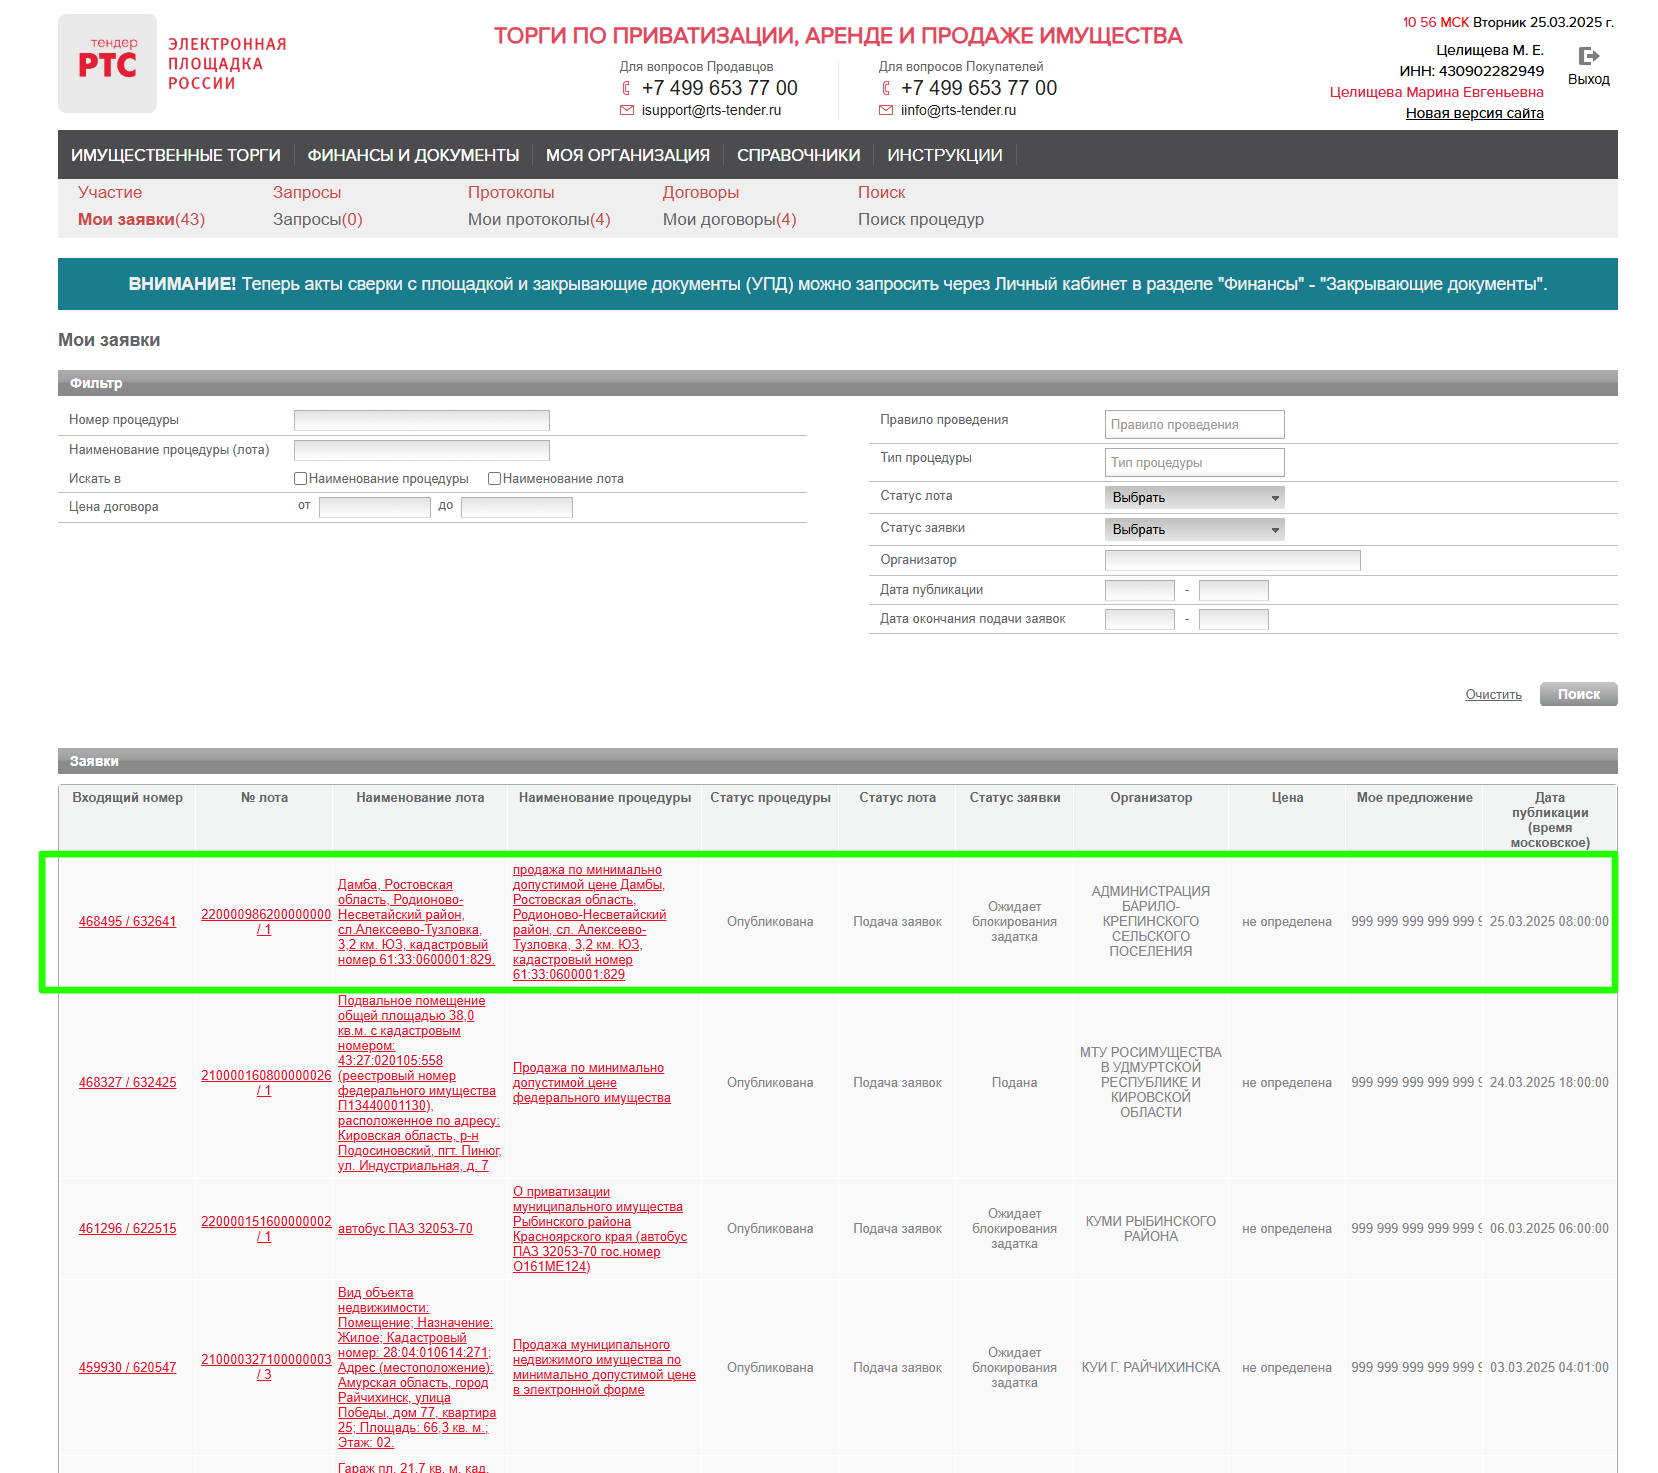Click the 'Подана' status cell

click(1014, 1082)
